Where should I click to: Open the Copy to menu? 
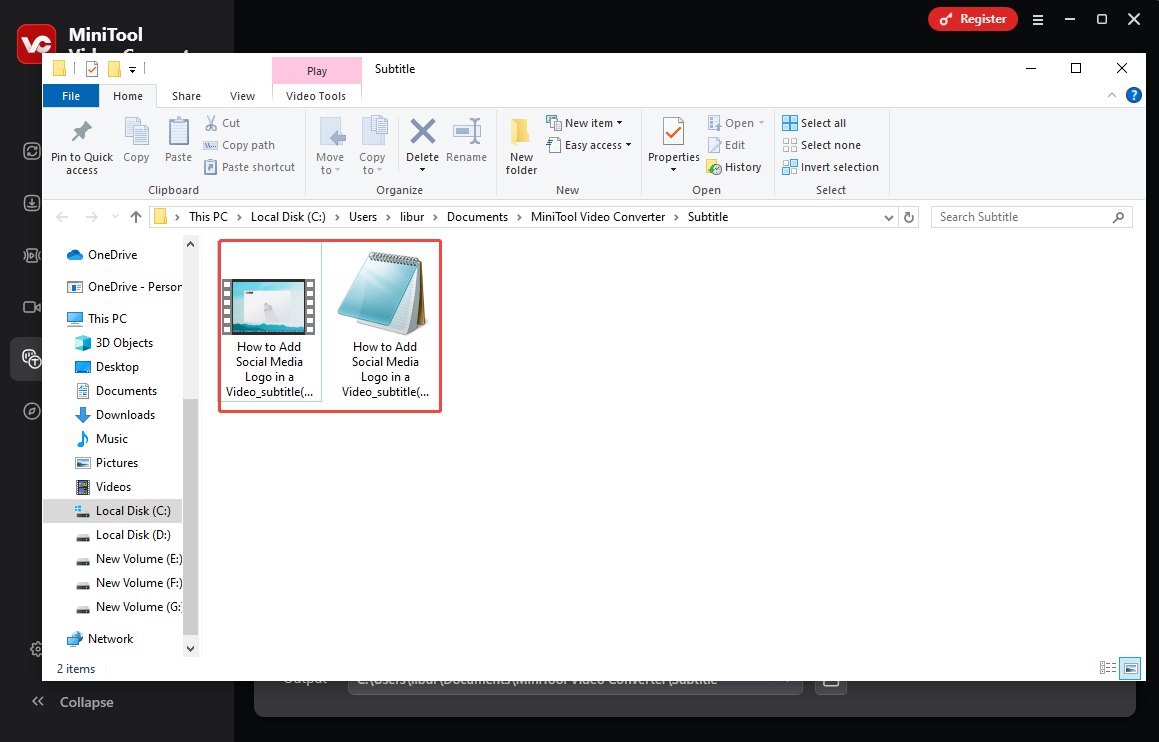(x=372, y=146)
